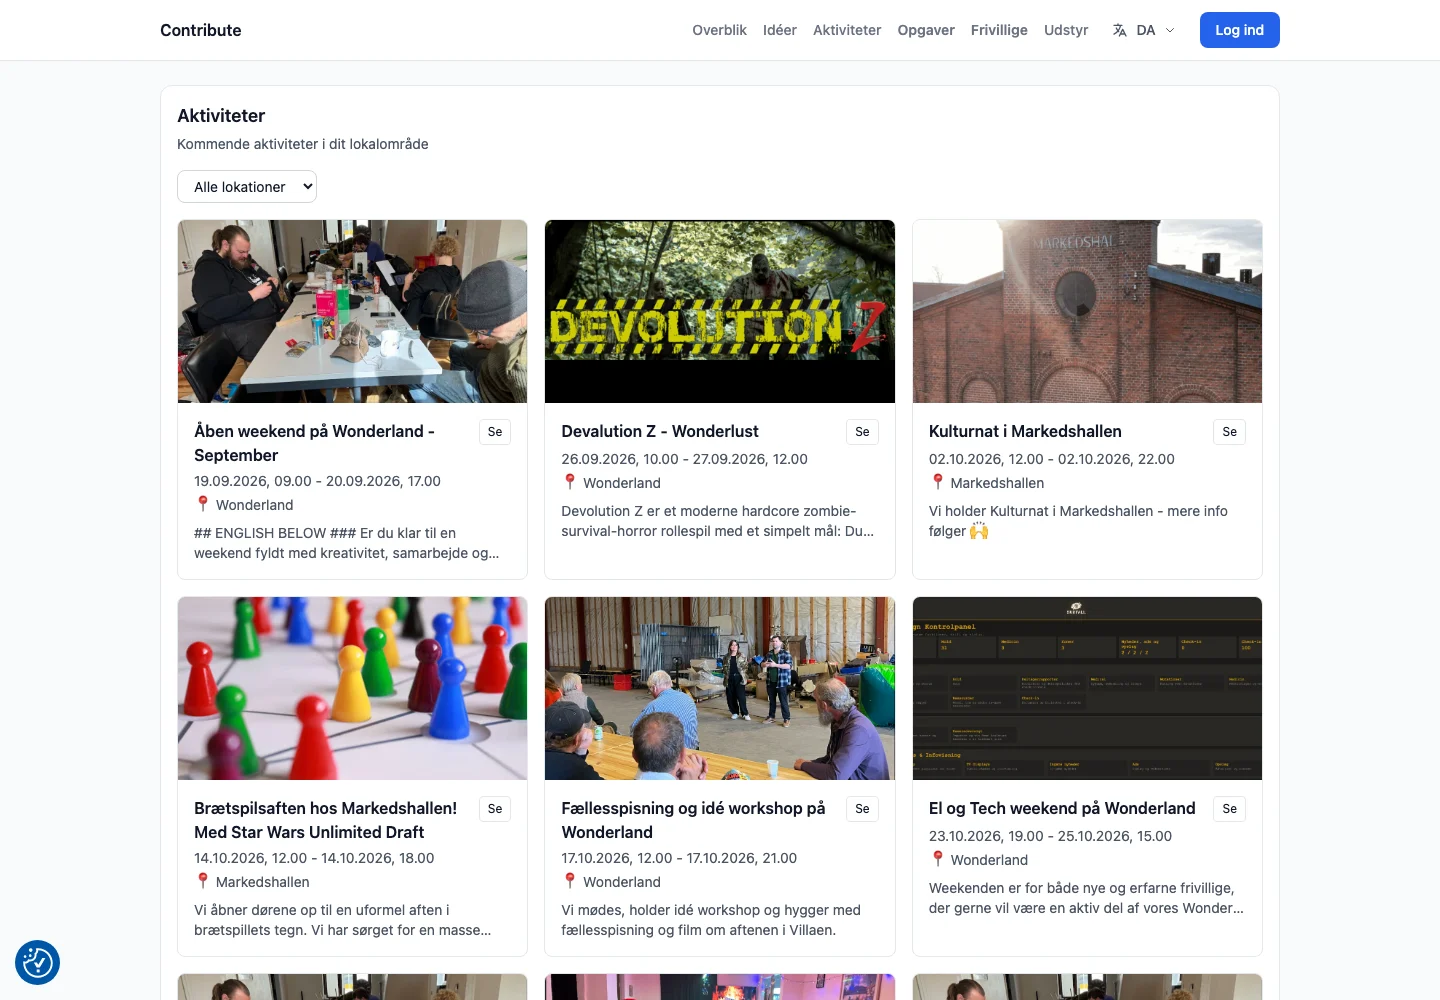Click location pin on Brætspilsaften card
This screenshot has width=1440, height=1000.
point(203,881)
